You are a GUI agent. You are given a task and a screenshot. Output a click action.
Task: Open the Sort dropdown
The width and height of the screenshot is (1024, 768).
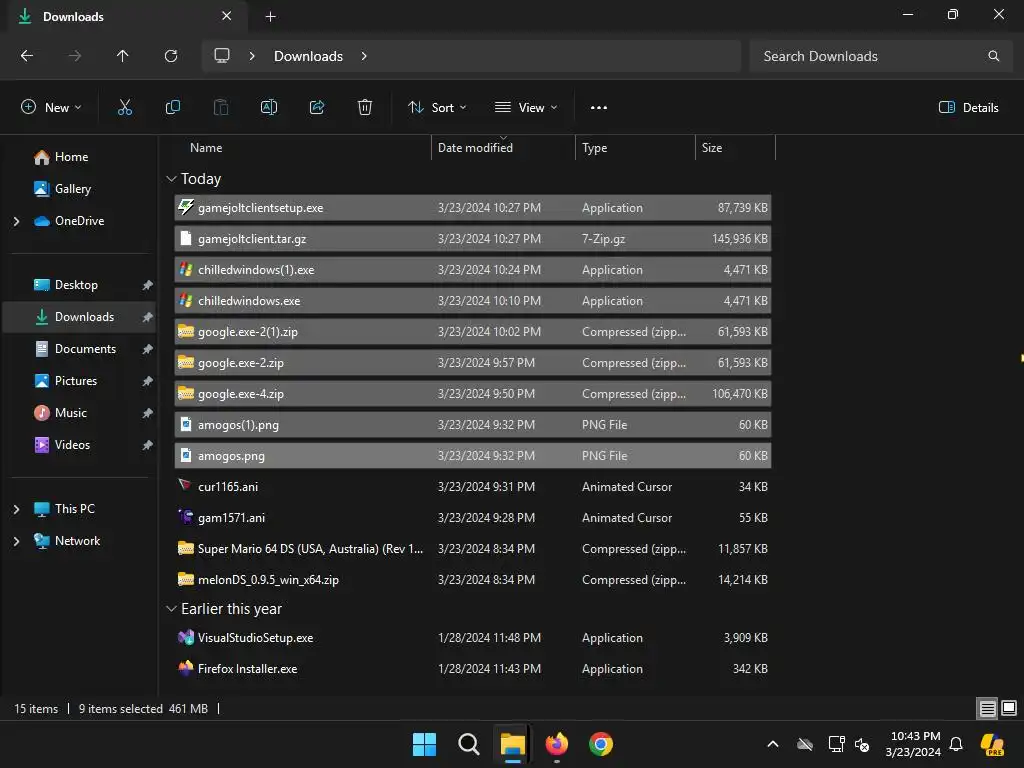pyautogui.click(x=437, y=108)
